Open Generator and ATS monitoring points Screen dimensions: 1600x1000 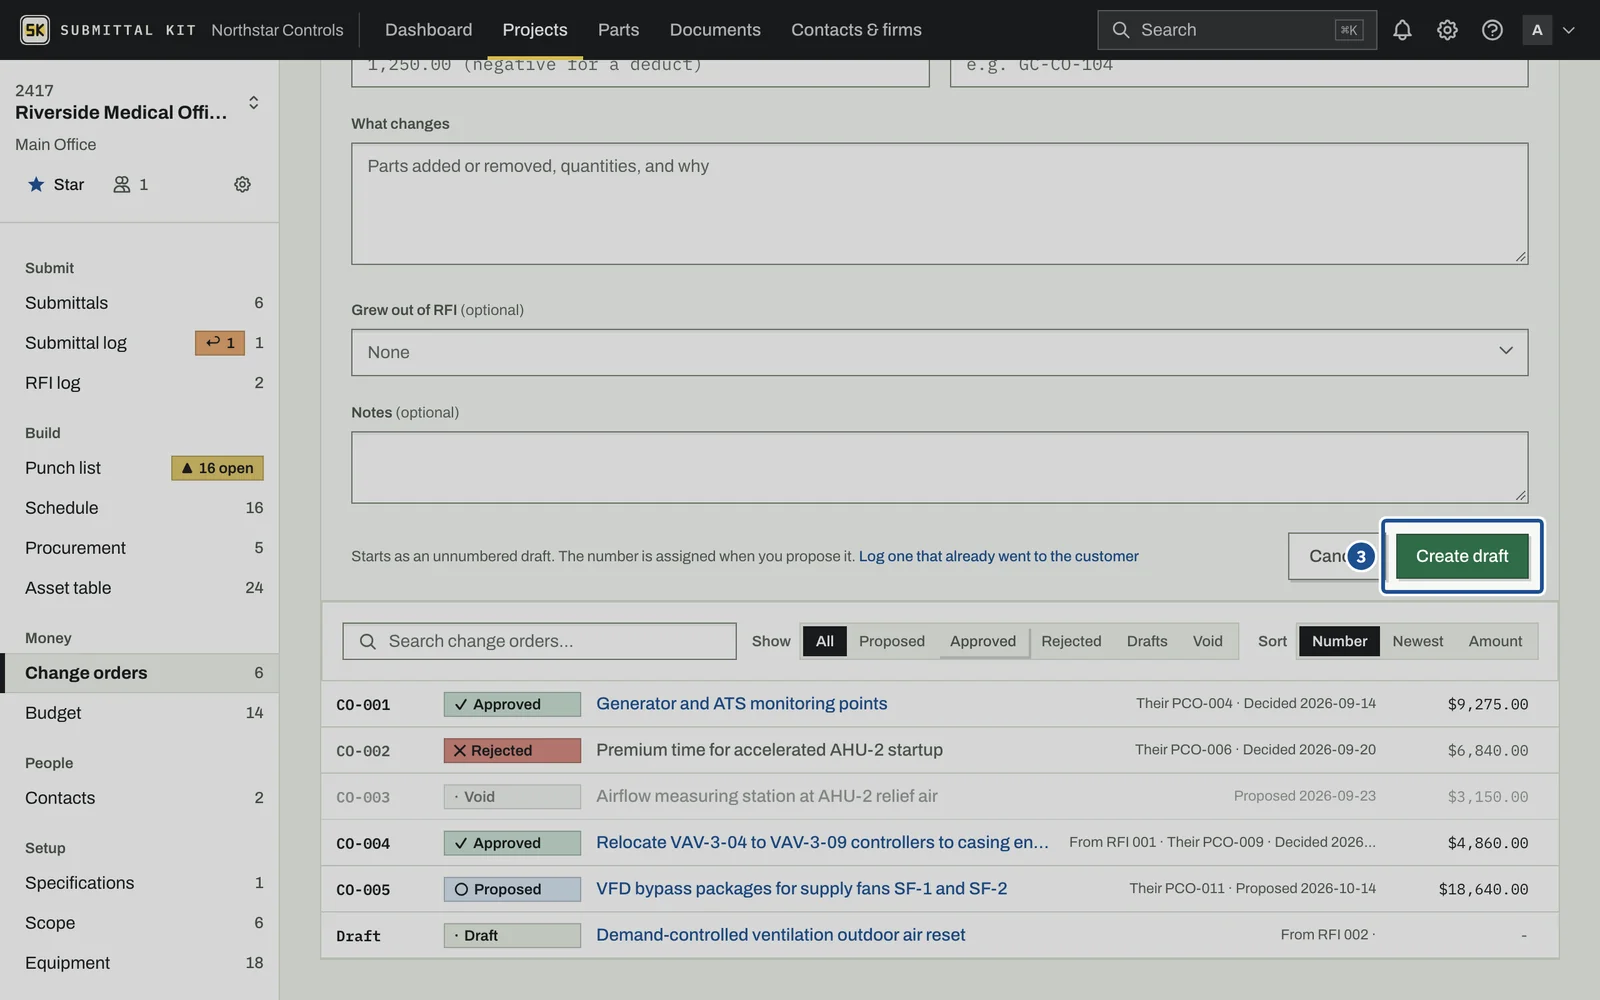(x=741, y=704)
